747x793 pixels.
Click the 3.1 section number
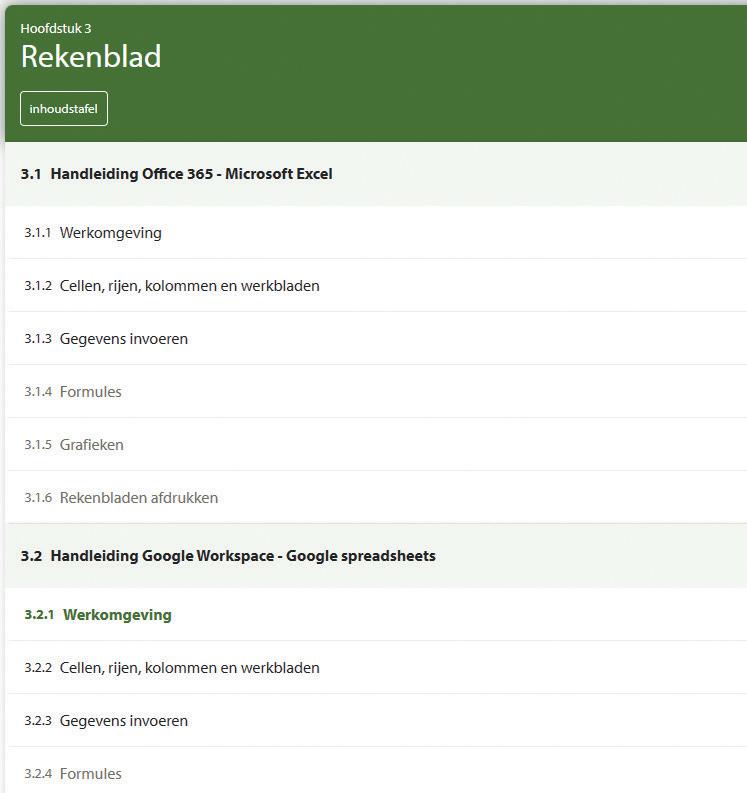pyautogui.click(x=31, y=174)
